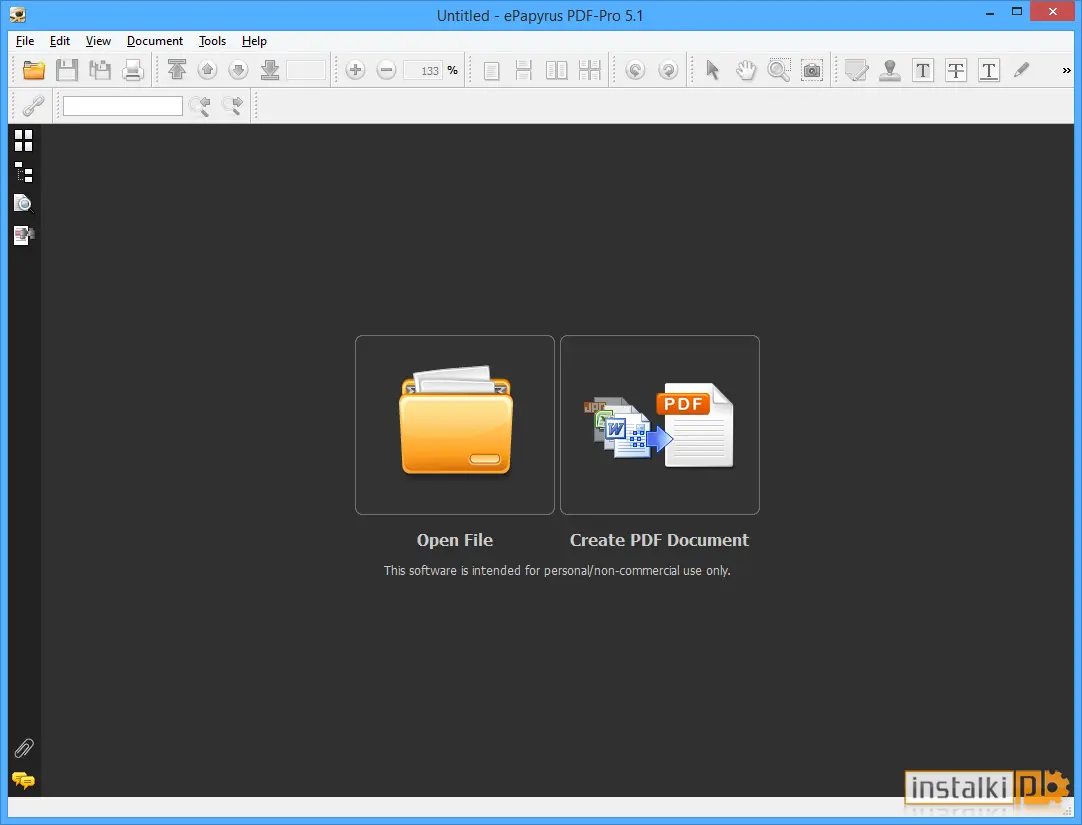1082x825 pixels.
Task: Minimize the ePapyrus window
Action: pyautogui.click(x=990, y=12)
